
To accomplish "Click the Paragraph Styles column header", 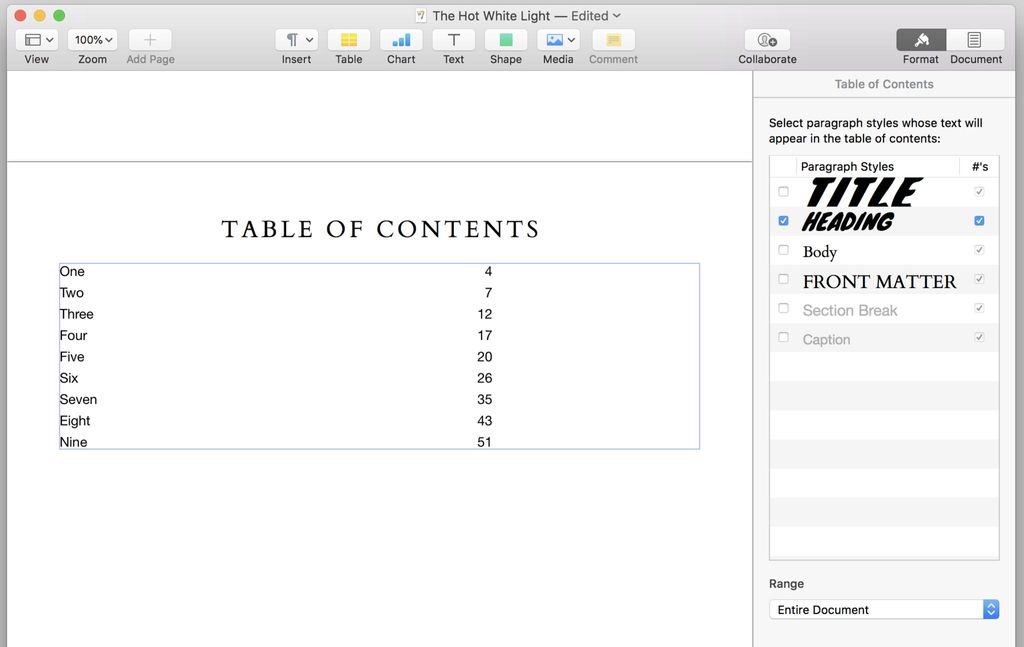I will [x=849, y=166].
